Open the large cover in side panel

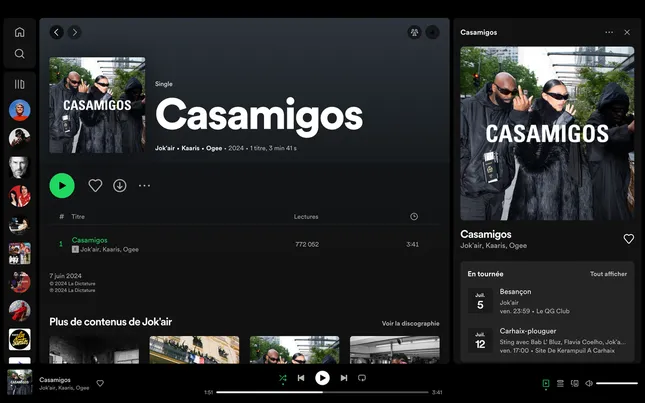click(x=547, y=133)
